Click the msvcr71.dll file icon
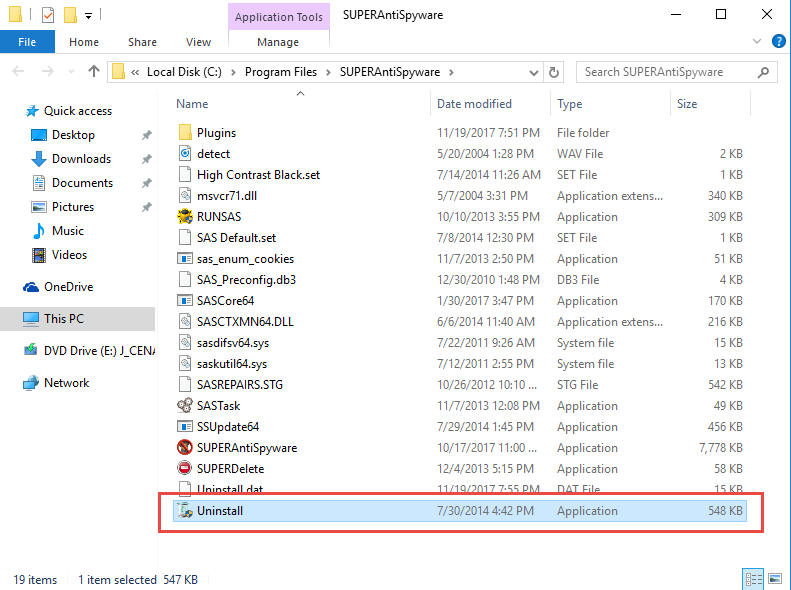Screen dimensions: 791x590 pos(185,196)
